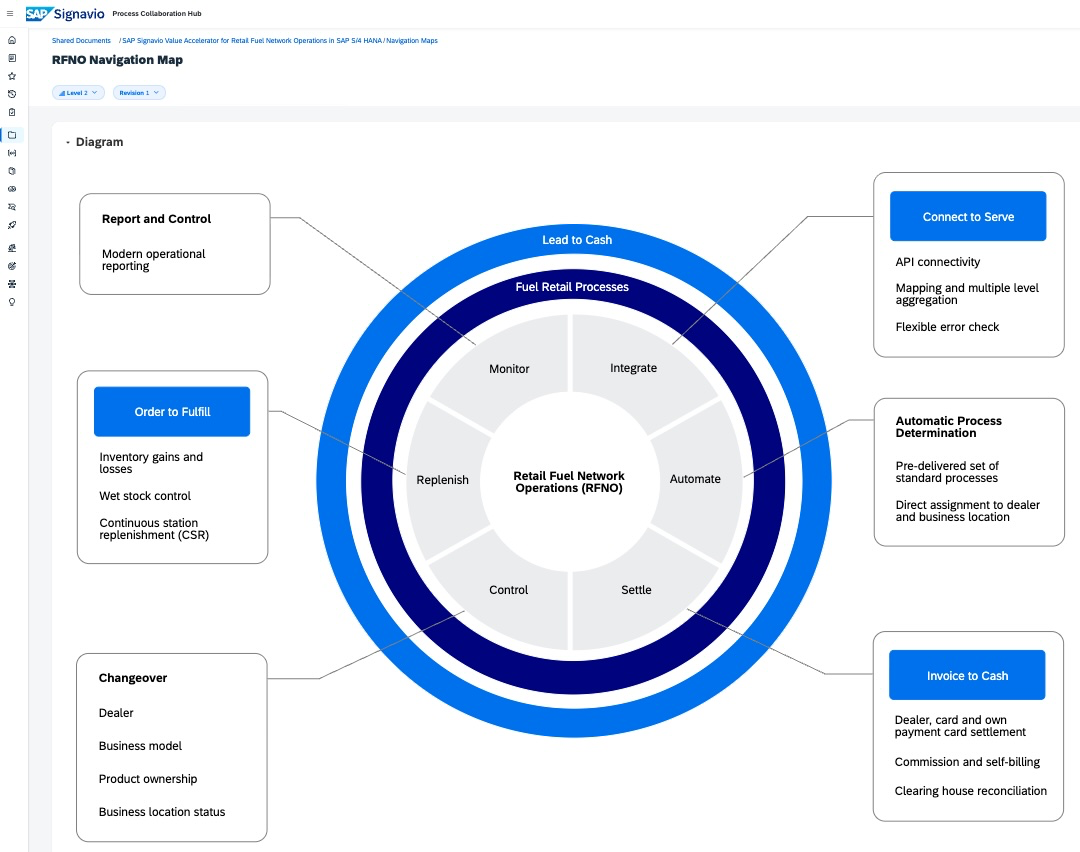Click the Connect to Serve button
Viewport: 1080px width, 852px height.
coord(967,217)
